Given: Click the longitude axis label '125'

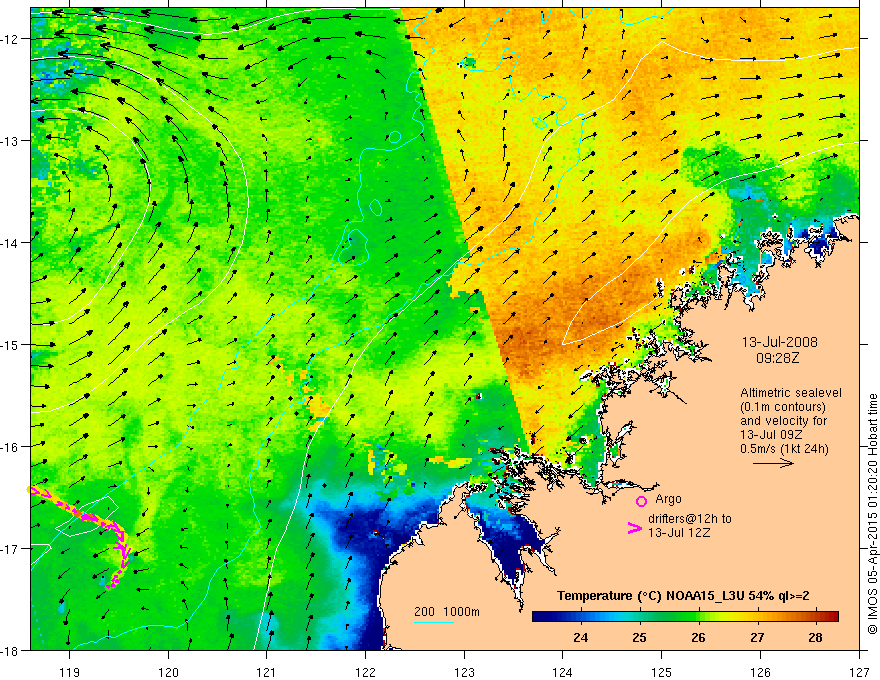Looking at the screenshot, I should coord(662,672).
